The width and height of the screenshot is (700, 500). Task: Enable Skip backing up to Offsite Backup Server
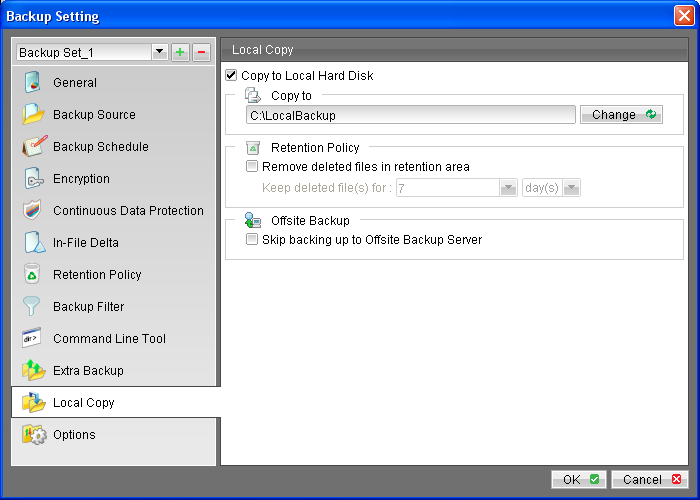(x=252, y=240)
